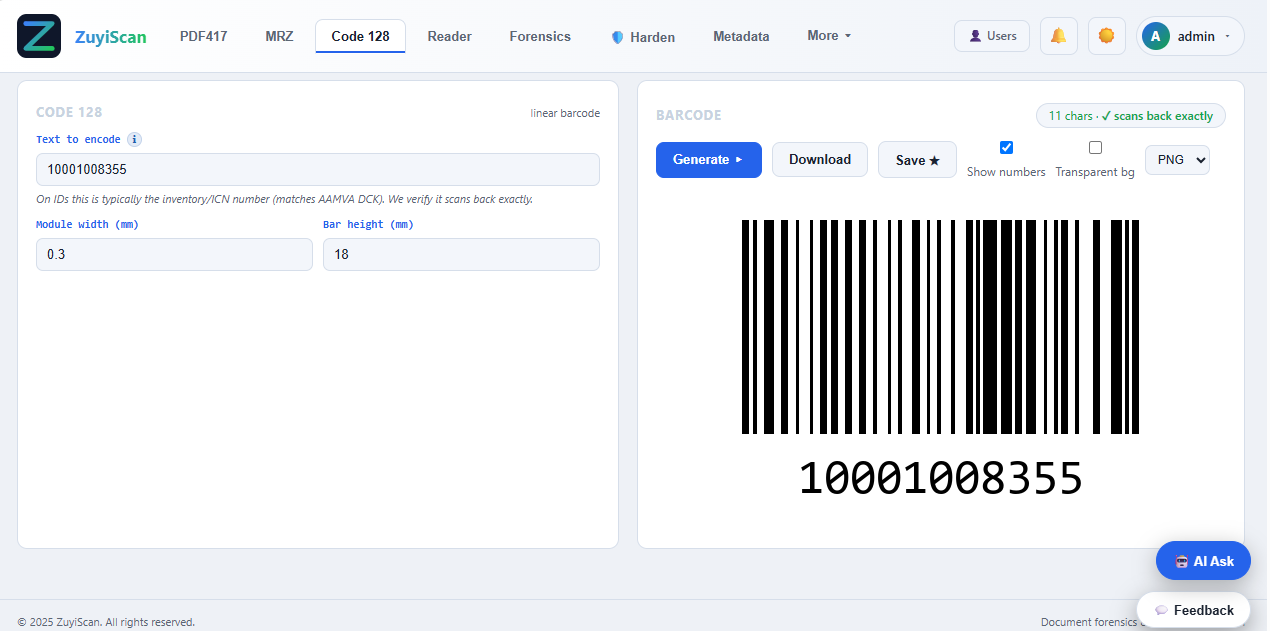This screenshot has width=1270, height=631.
Task: Click the '© 2025 ZuyiScan' footer text
Action: (x=107, y=622)
